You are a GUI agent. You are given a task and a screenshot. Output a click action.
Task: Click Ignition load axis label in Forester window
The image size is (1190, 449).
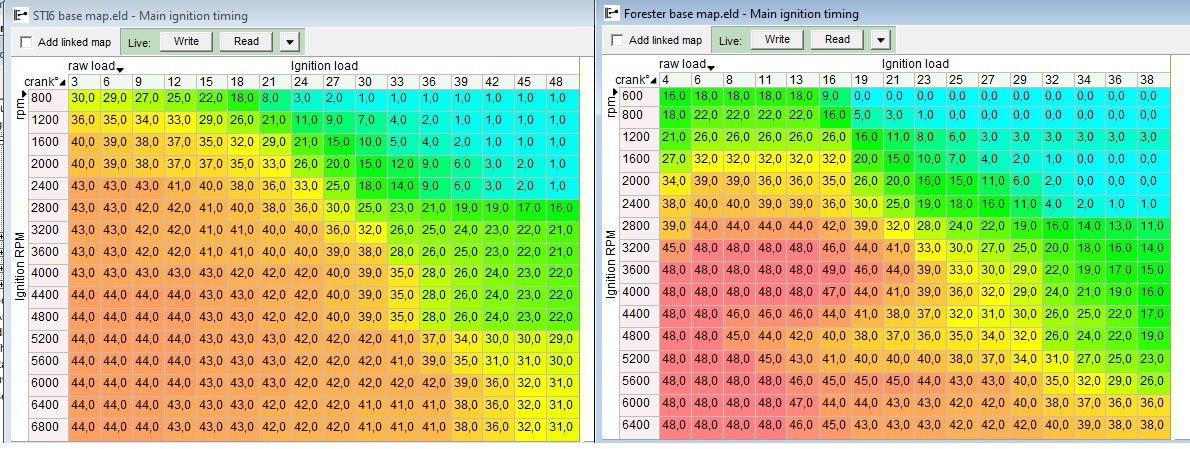point(915,64)
